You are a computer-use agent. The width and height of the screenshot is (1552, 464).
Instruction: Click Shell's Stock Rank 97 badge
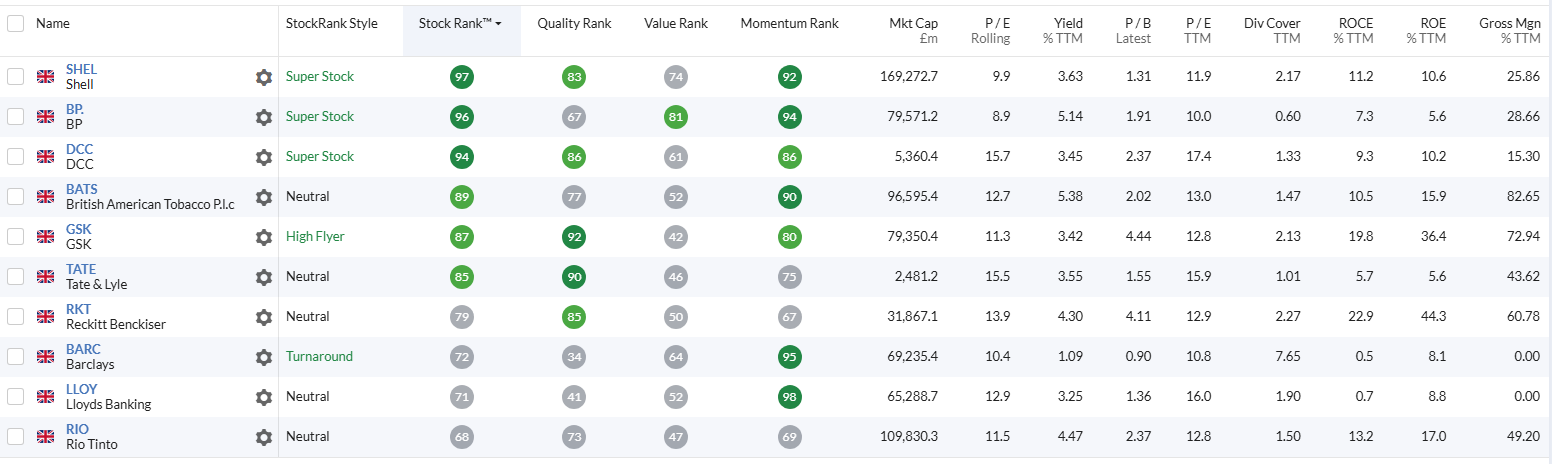(x=462, y=77)
